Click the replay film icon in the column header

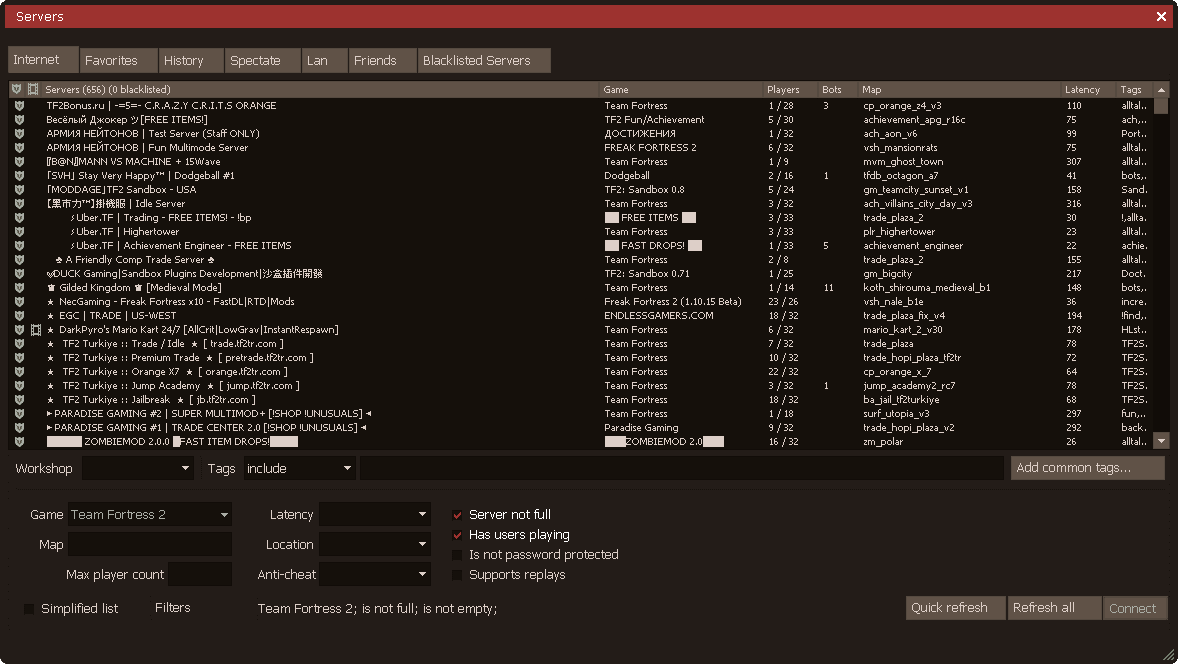point(33,90)
